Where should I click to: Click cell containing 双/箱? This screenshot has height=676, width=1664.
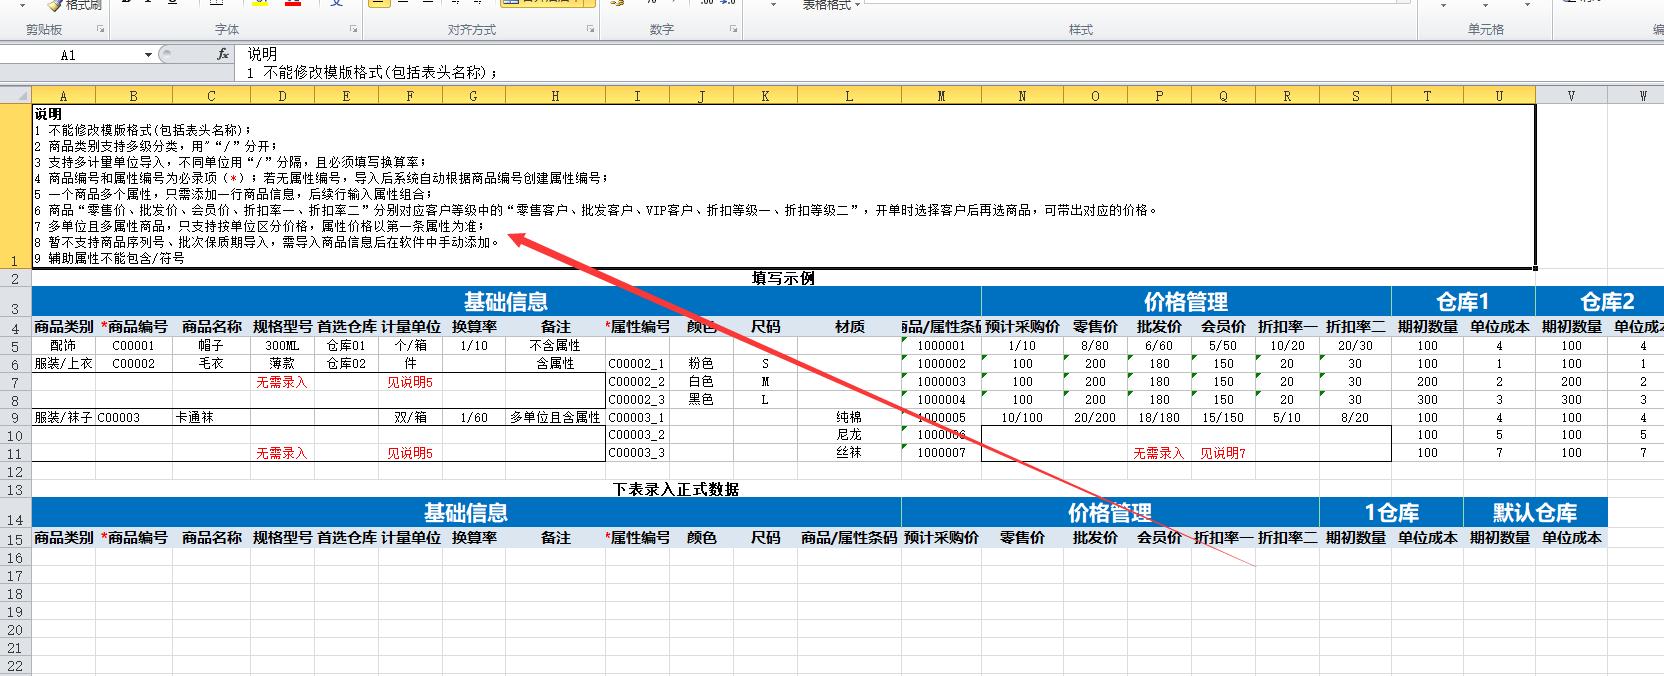click(x=410, y=418)
